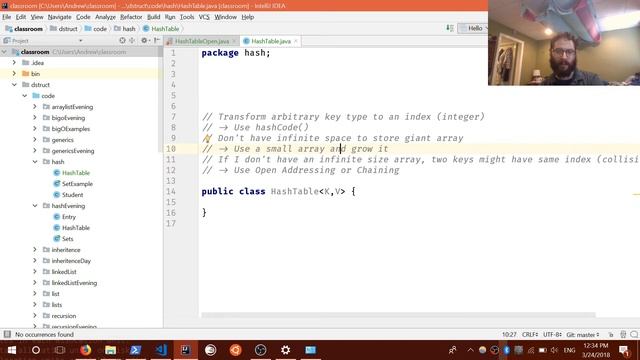Collapse the hash package

[35, 162]
